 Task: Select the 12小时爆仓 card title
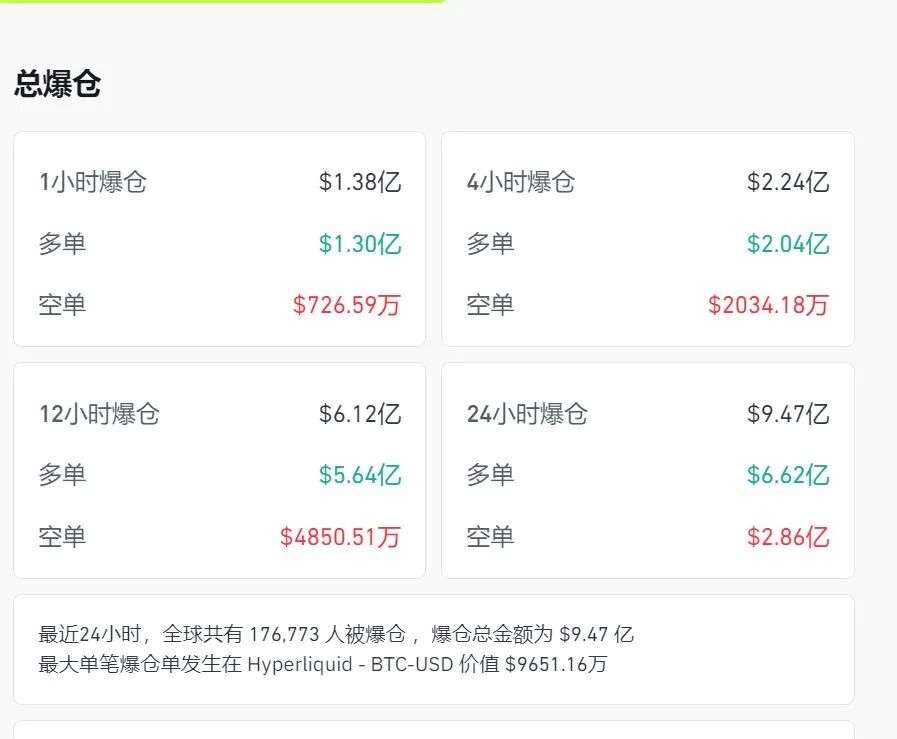(99, 414)
